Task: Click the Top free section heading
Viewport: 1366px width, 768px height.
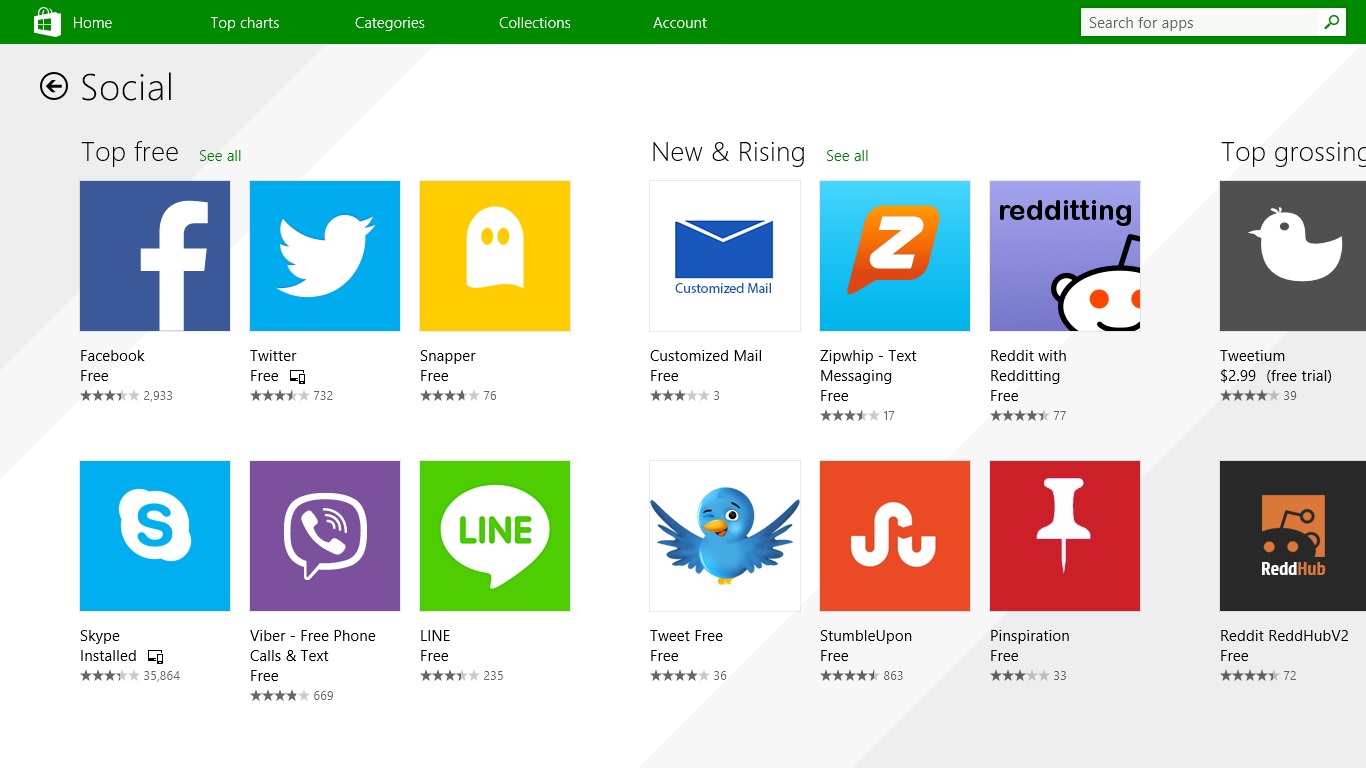Action: (130, 152)
